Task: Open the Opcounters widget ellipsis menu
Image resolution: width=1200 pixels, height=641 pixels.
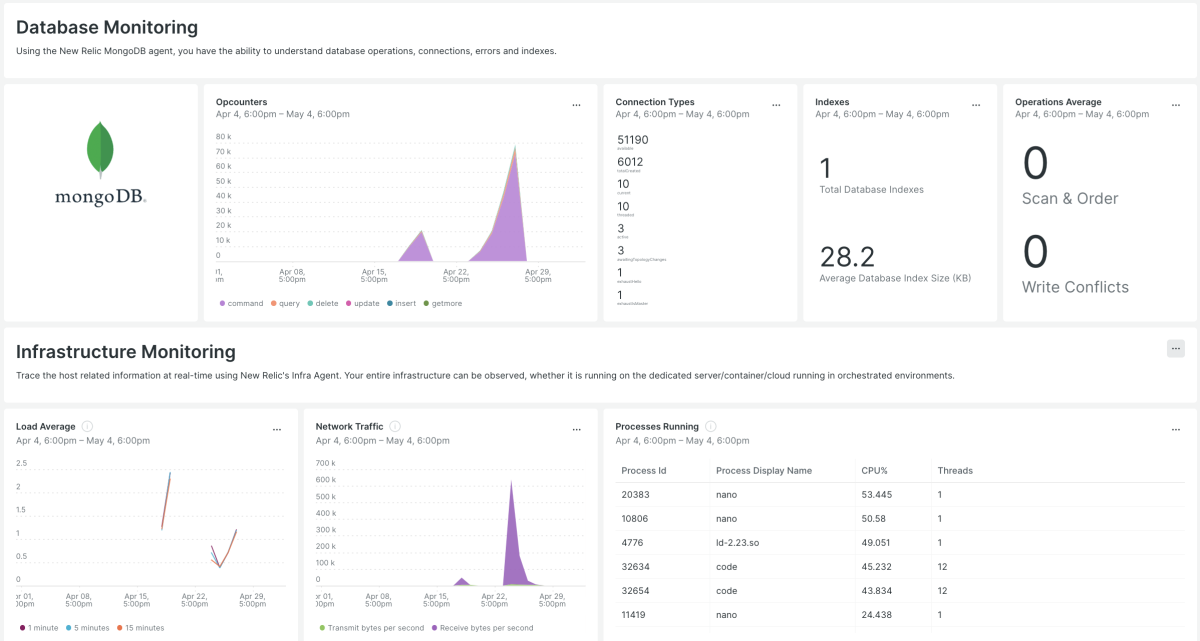Action: click(576, 105)
